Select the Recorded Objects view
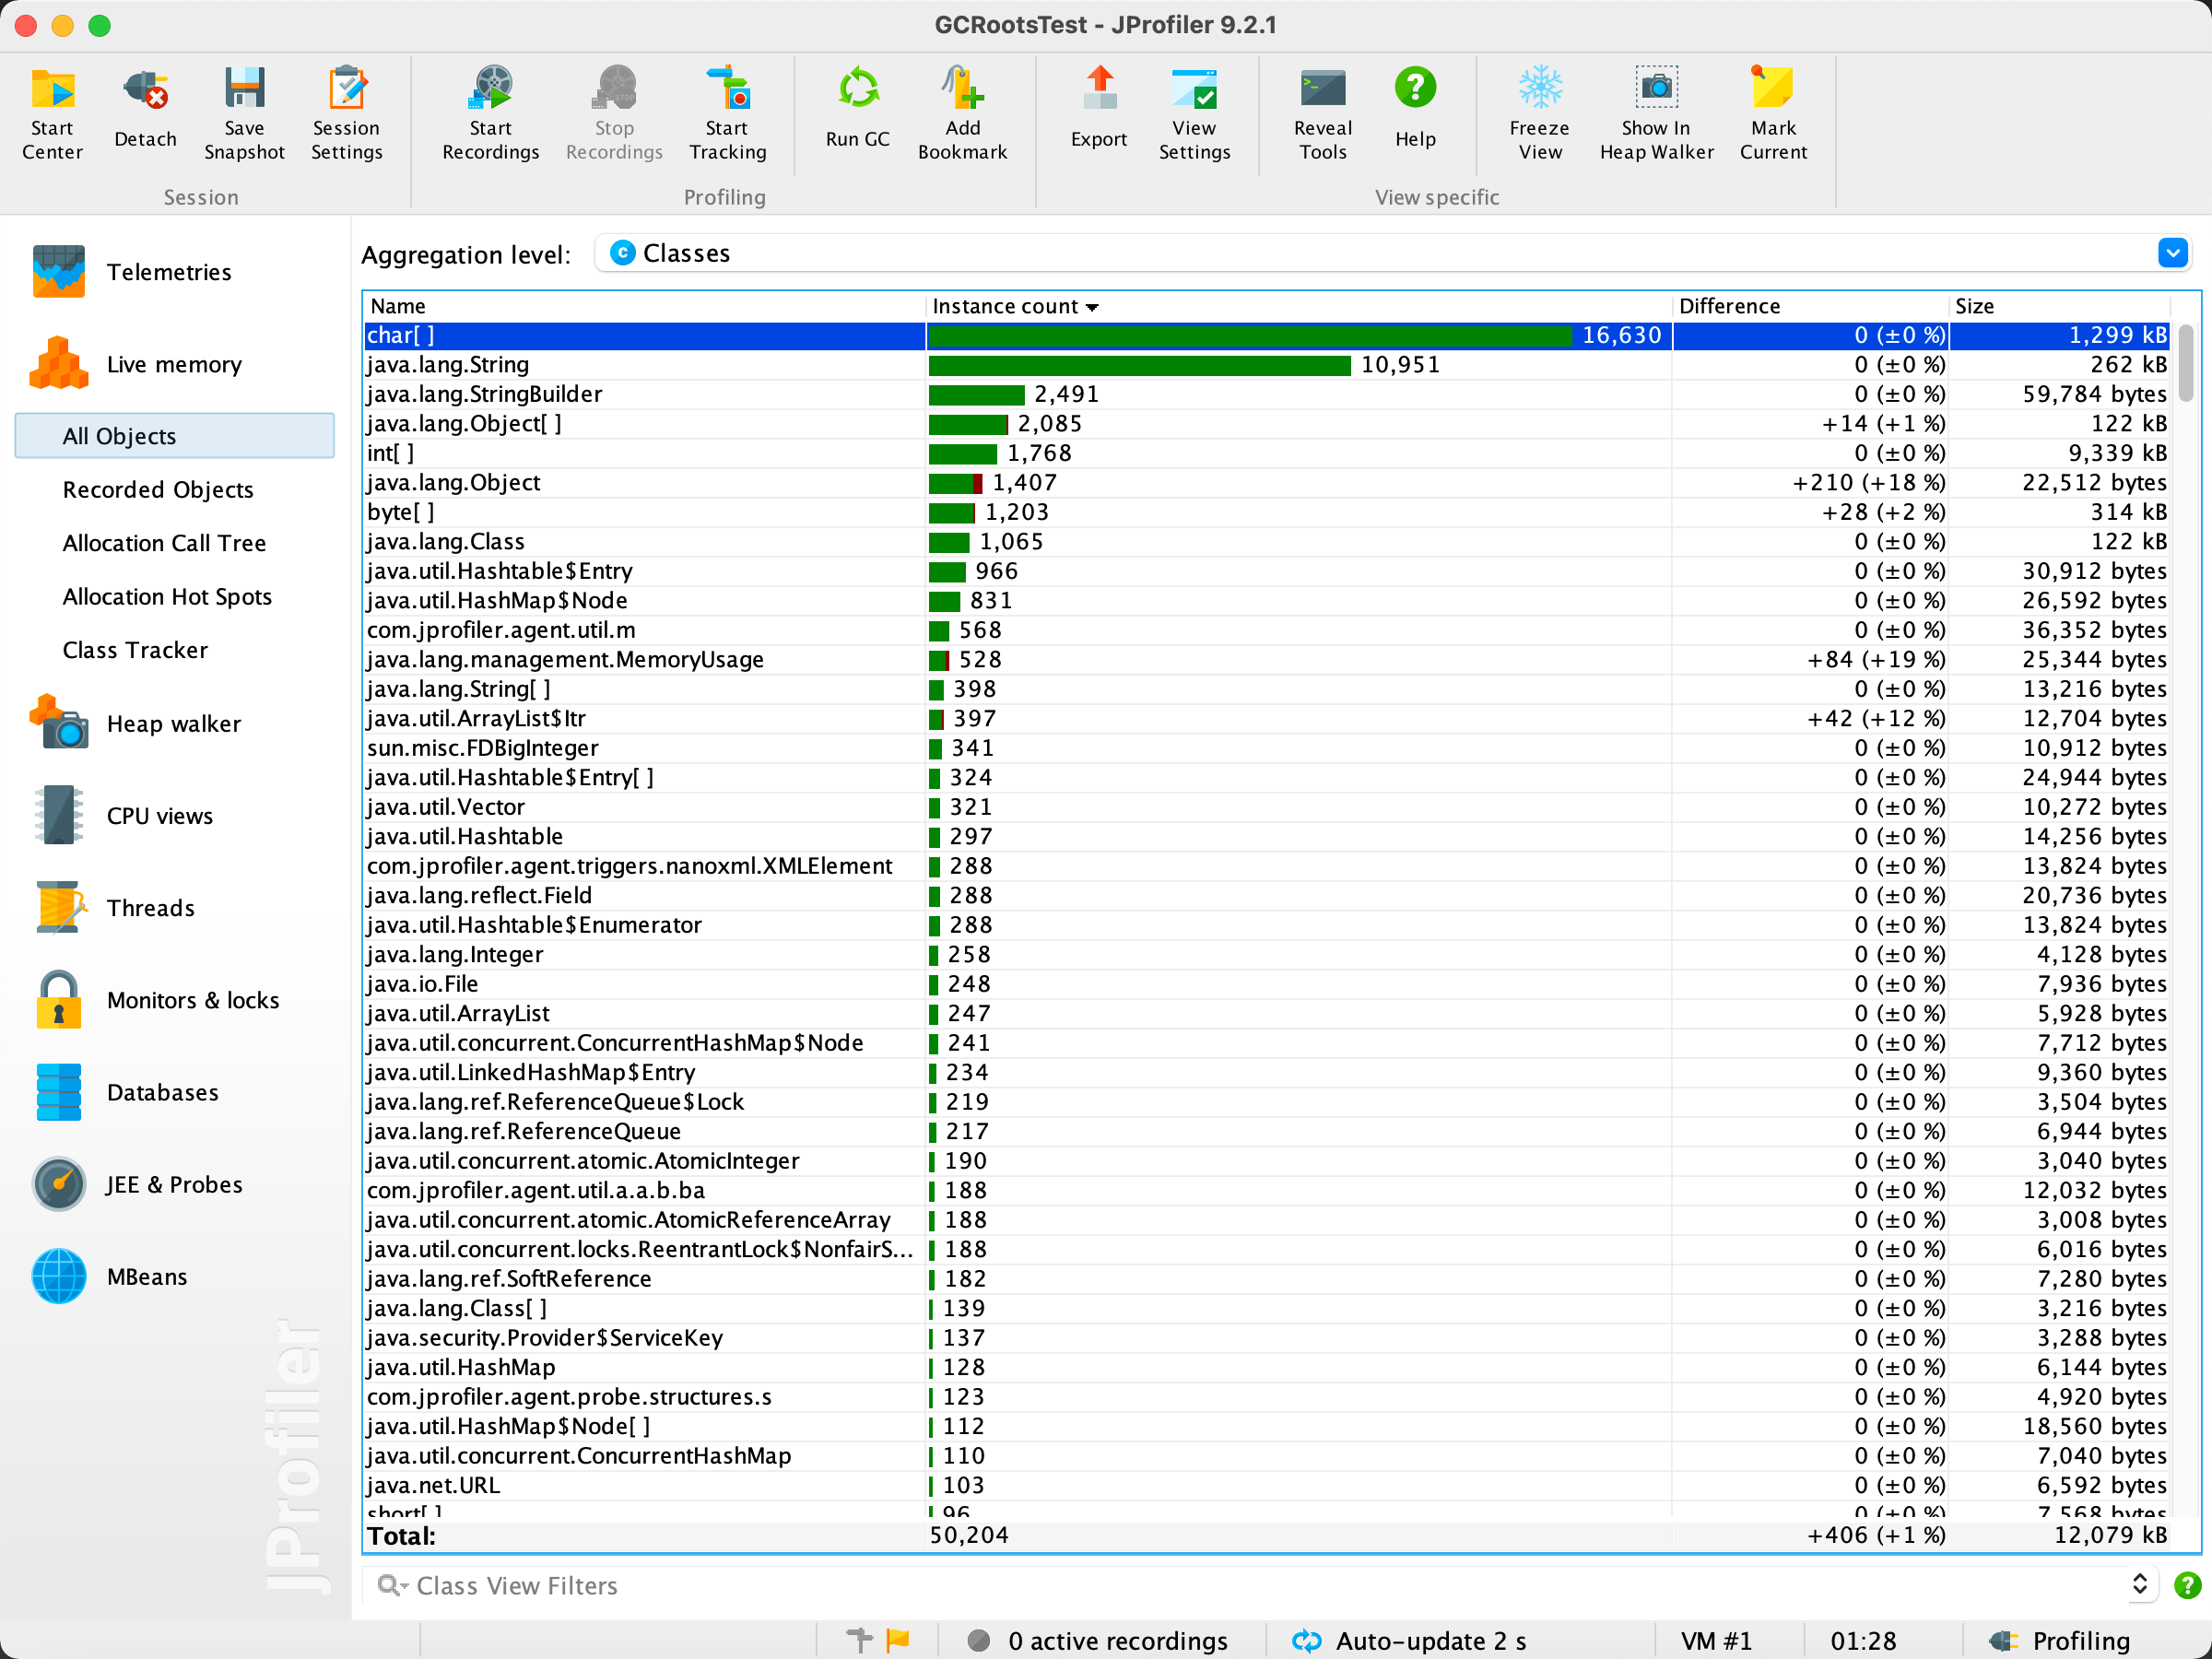 point(158,489)
